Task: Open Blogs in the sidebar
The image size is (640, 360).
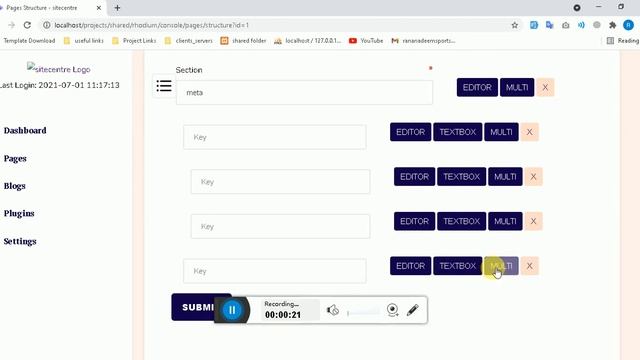Action: click(x=15, y=186)
